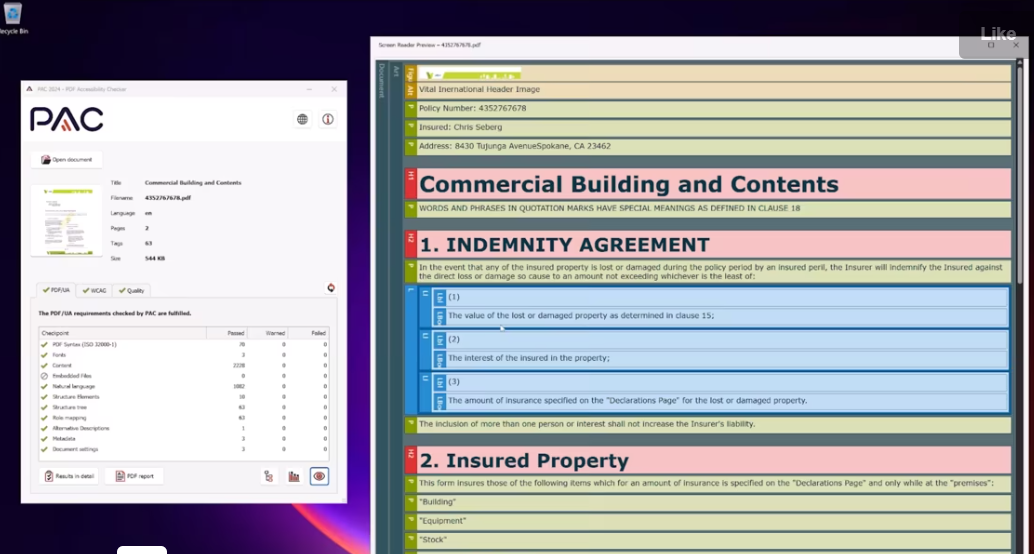This screenshot has width=1034, height=554.
Task: Switch to the PDF/UA tab
Action: coord(56,290)
